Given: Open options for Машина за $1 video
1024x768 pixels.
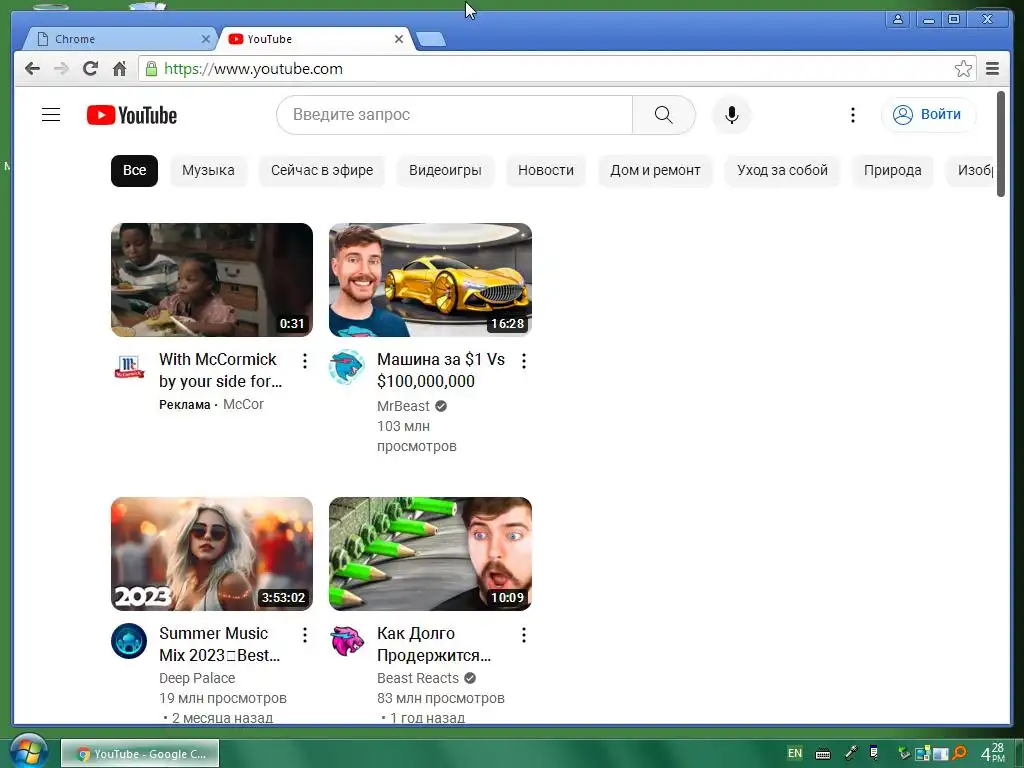Looking at the screenshot, I should tap(524, 361).
